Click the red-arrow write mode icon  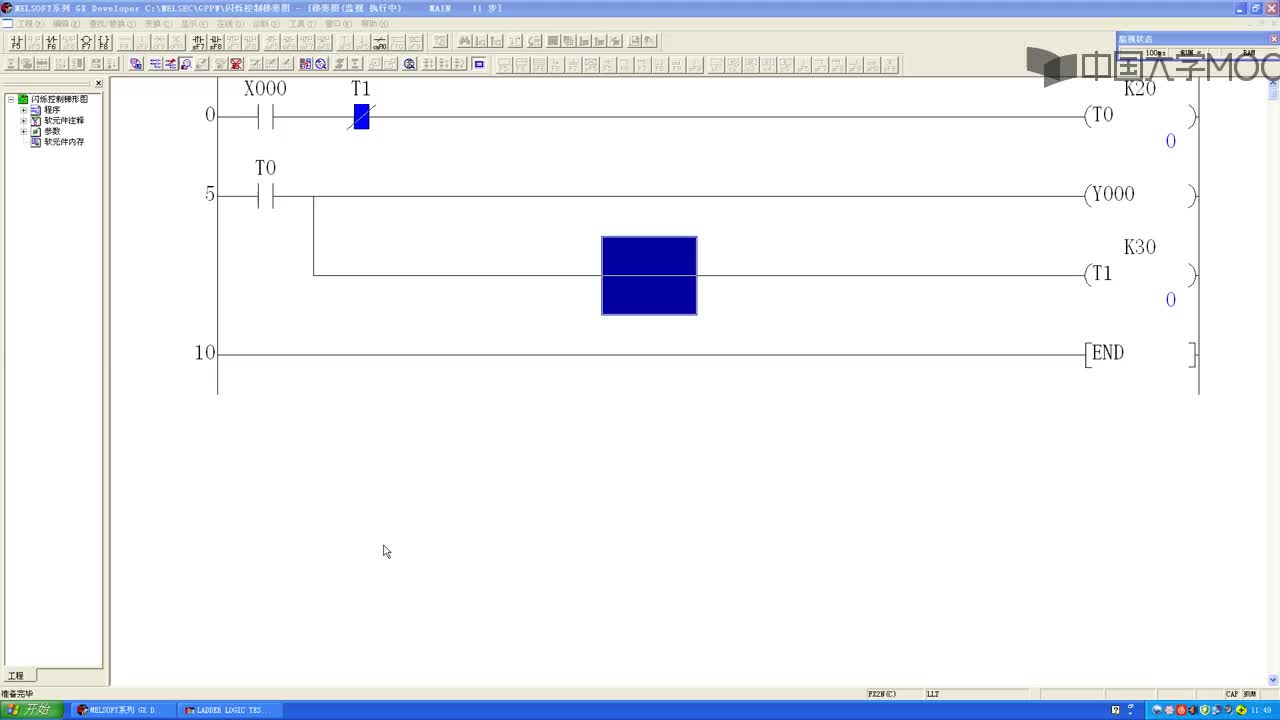(x=171, y=64)
